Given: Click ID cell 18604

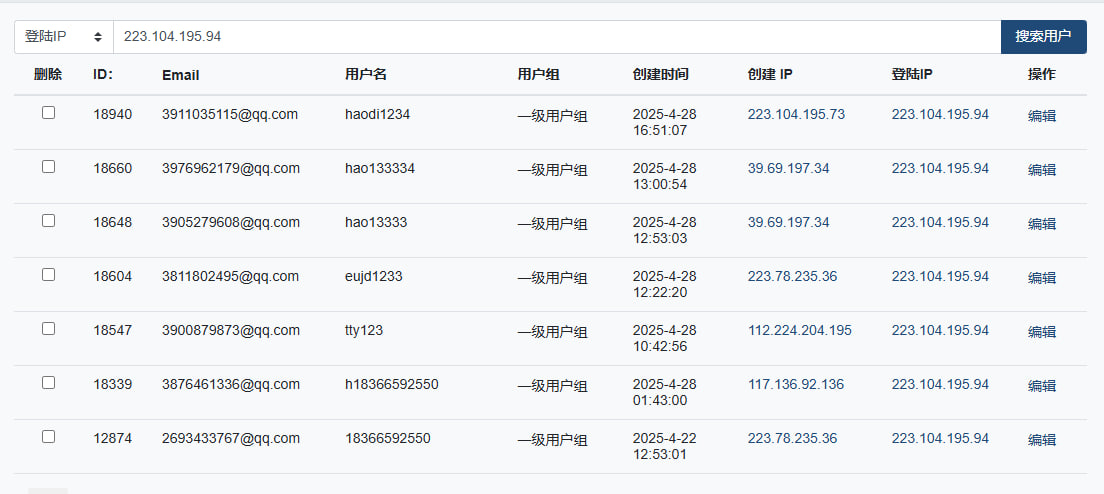Looking at the screenshot, I should point(112,277).
